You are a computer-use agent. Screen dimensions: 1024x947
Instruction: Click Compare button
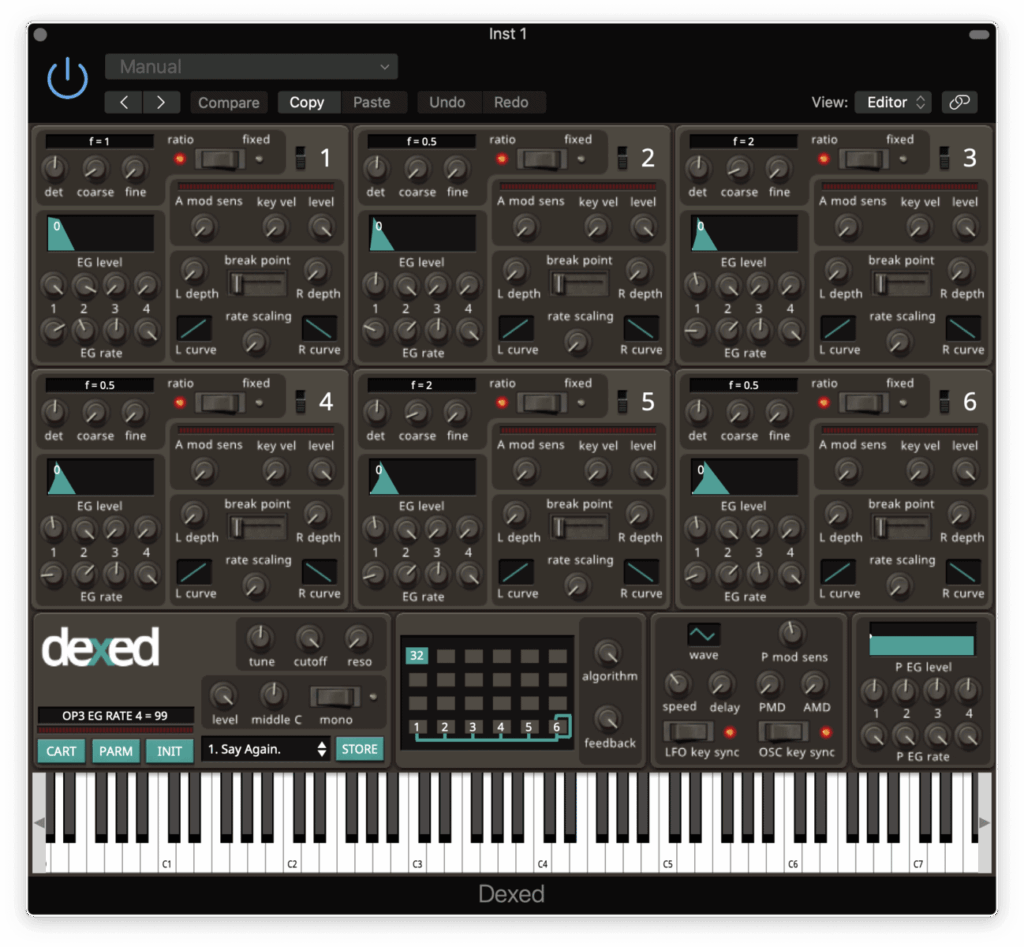point(229,103)
